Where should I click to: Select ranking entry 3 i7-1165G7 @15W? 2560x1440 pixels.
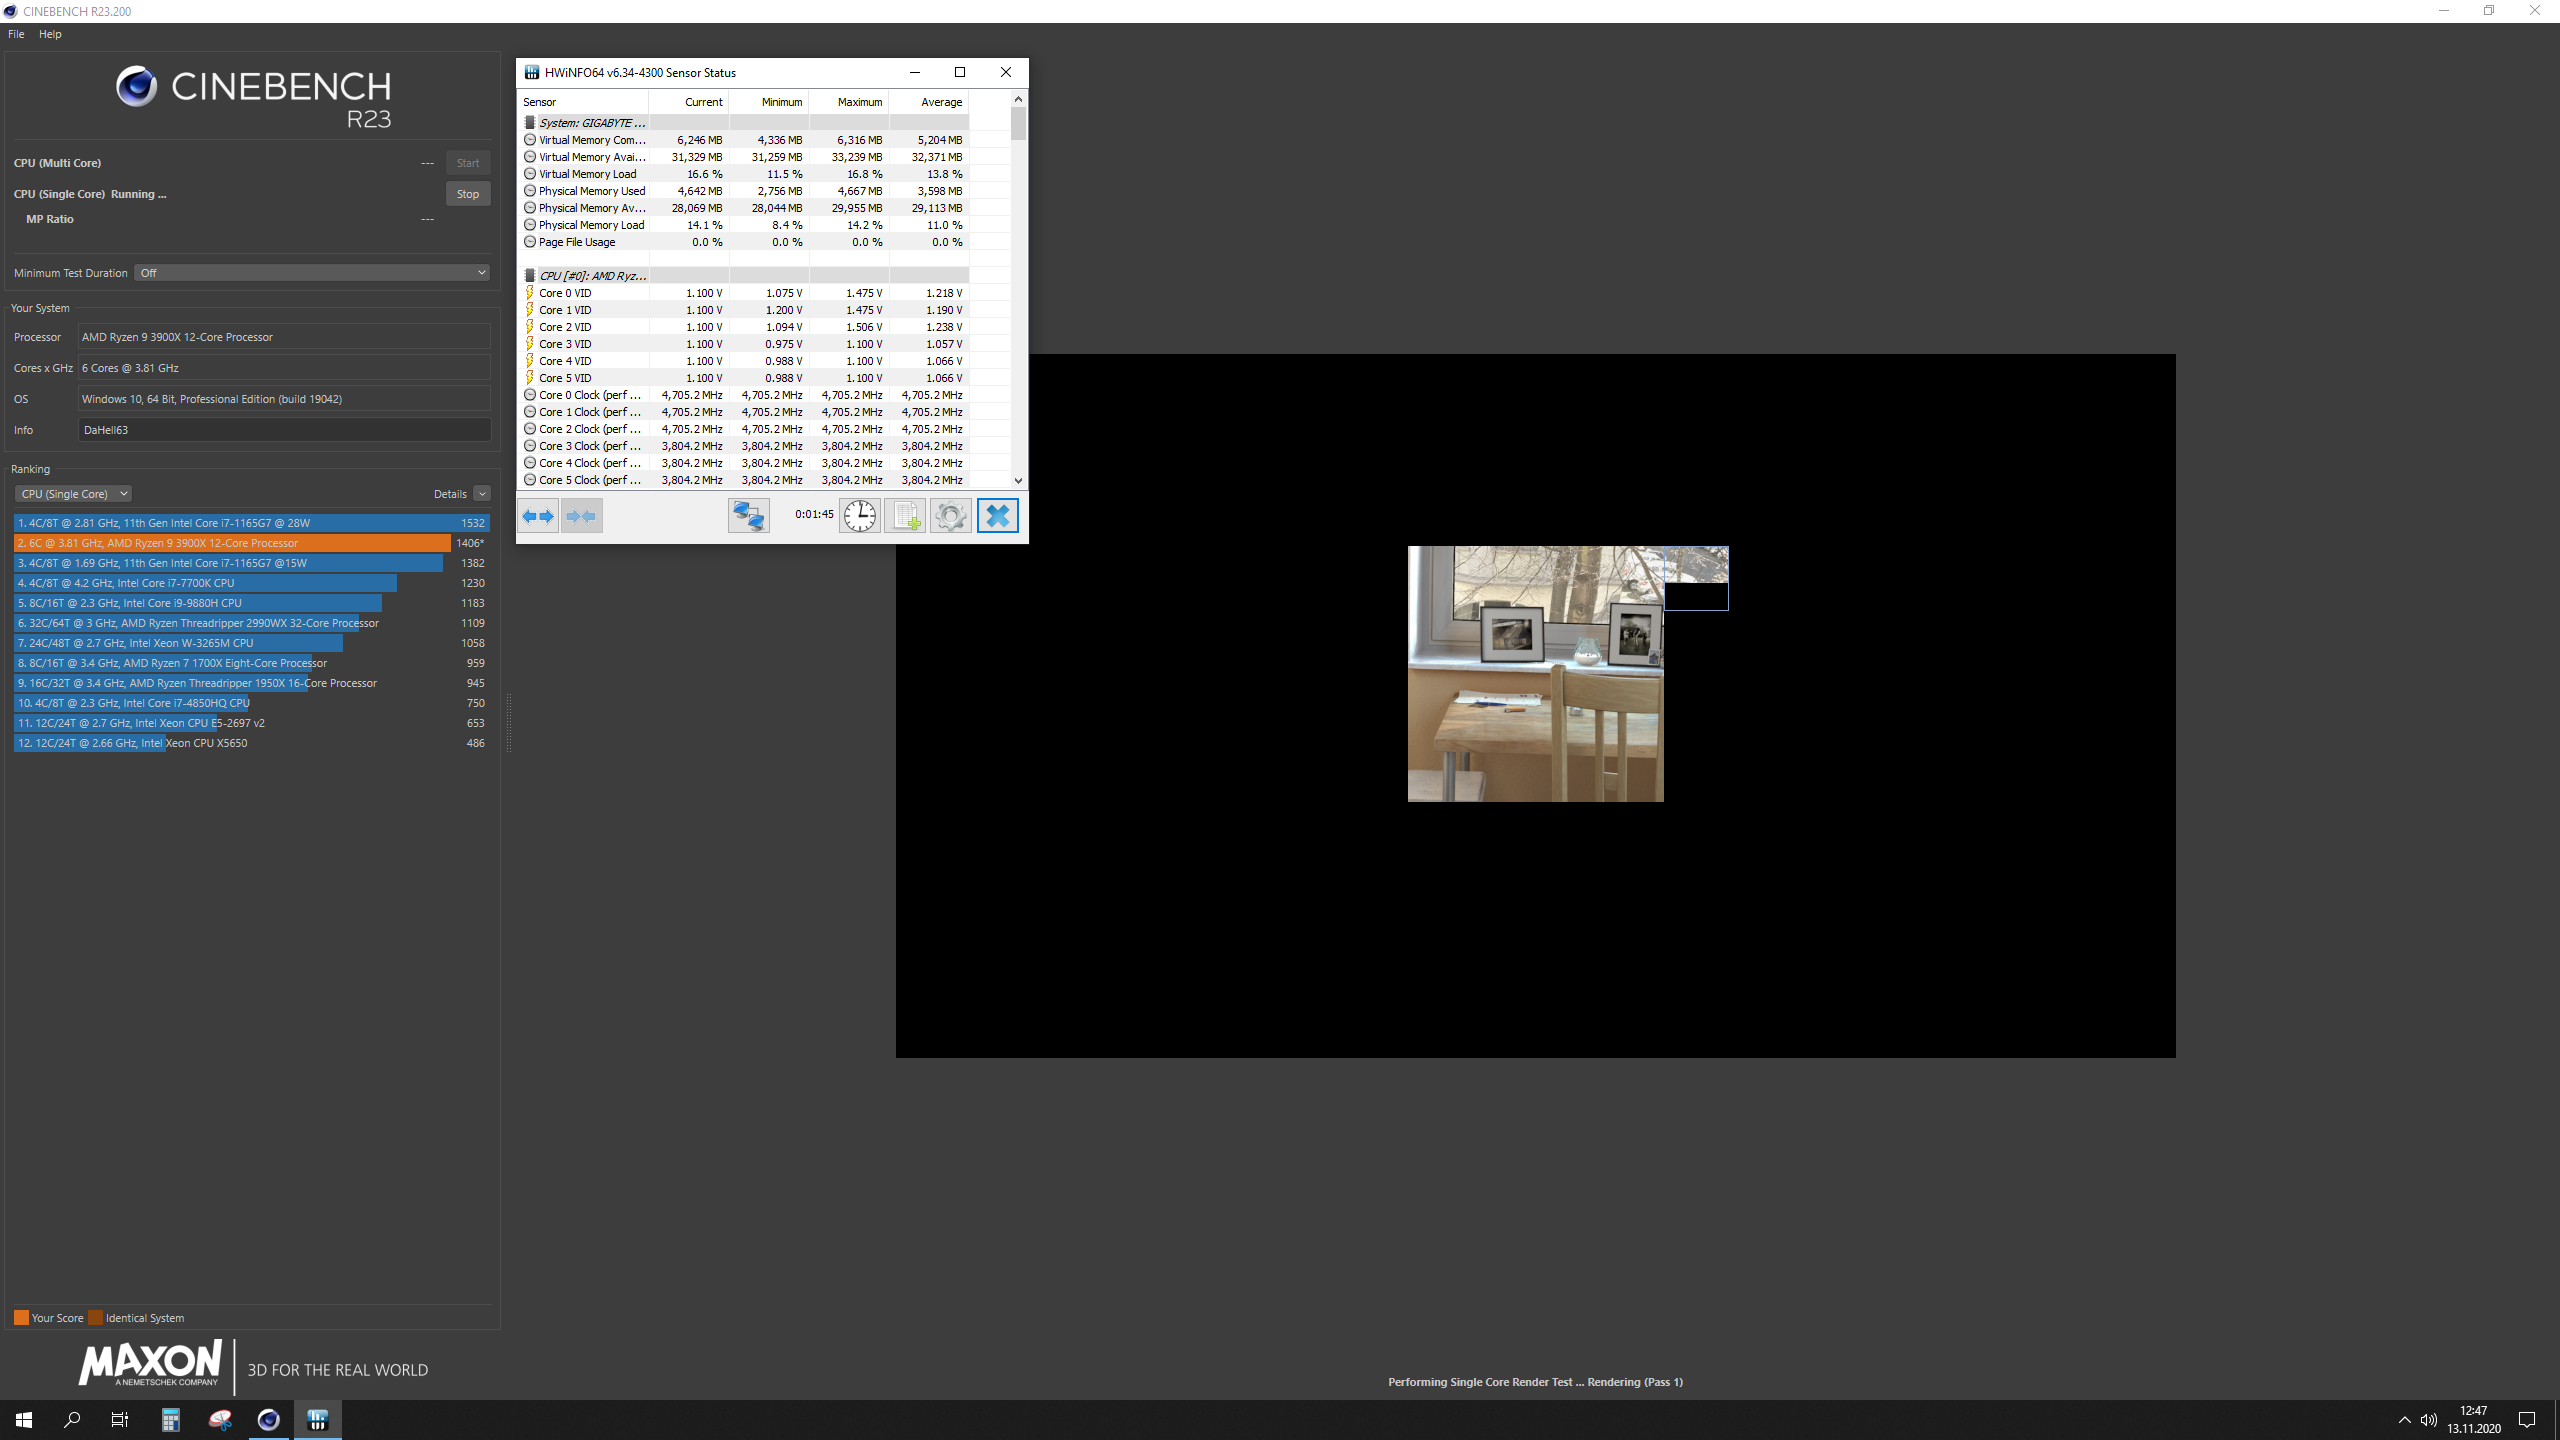click(251, 563)
